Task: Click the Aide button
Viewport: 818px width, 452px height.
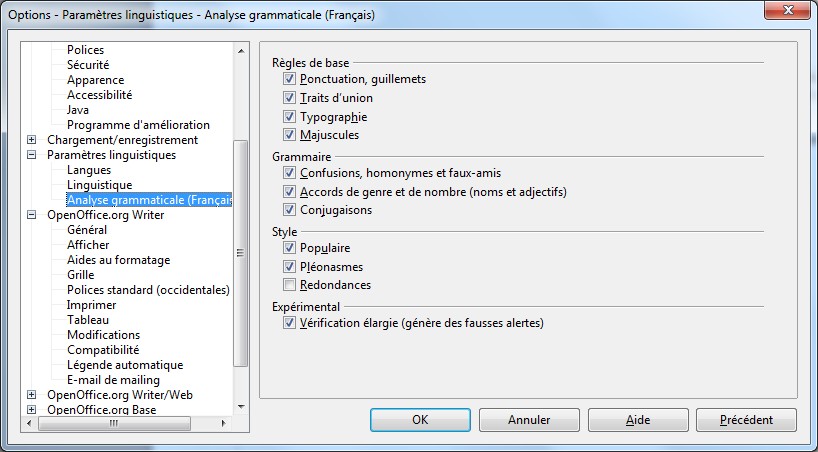Action: click(x=637, y=420)
